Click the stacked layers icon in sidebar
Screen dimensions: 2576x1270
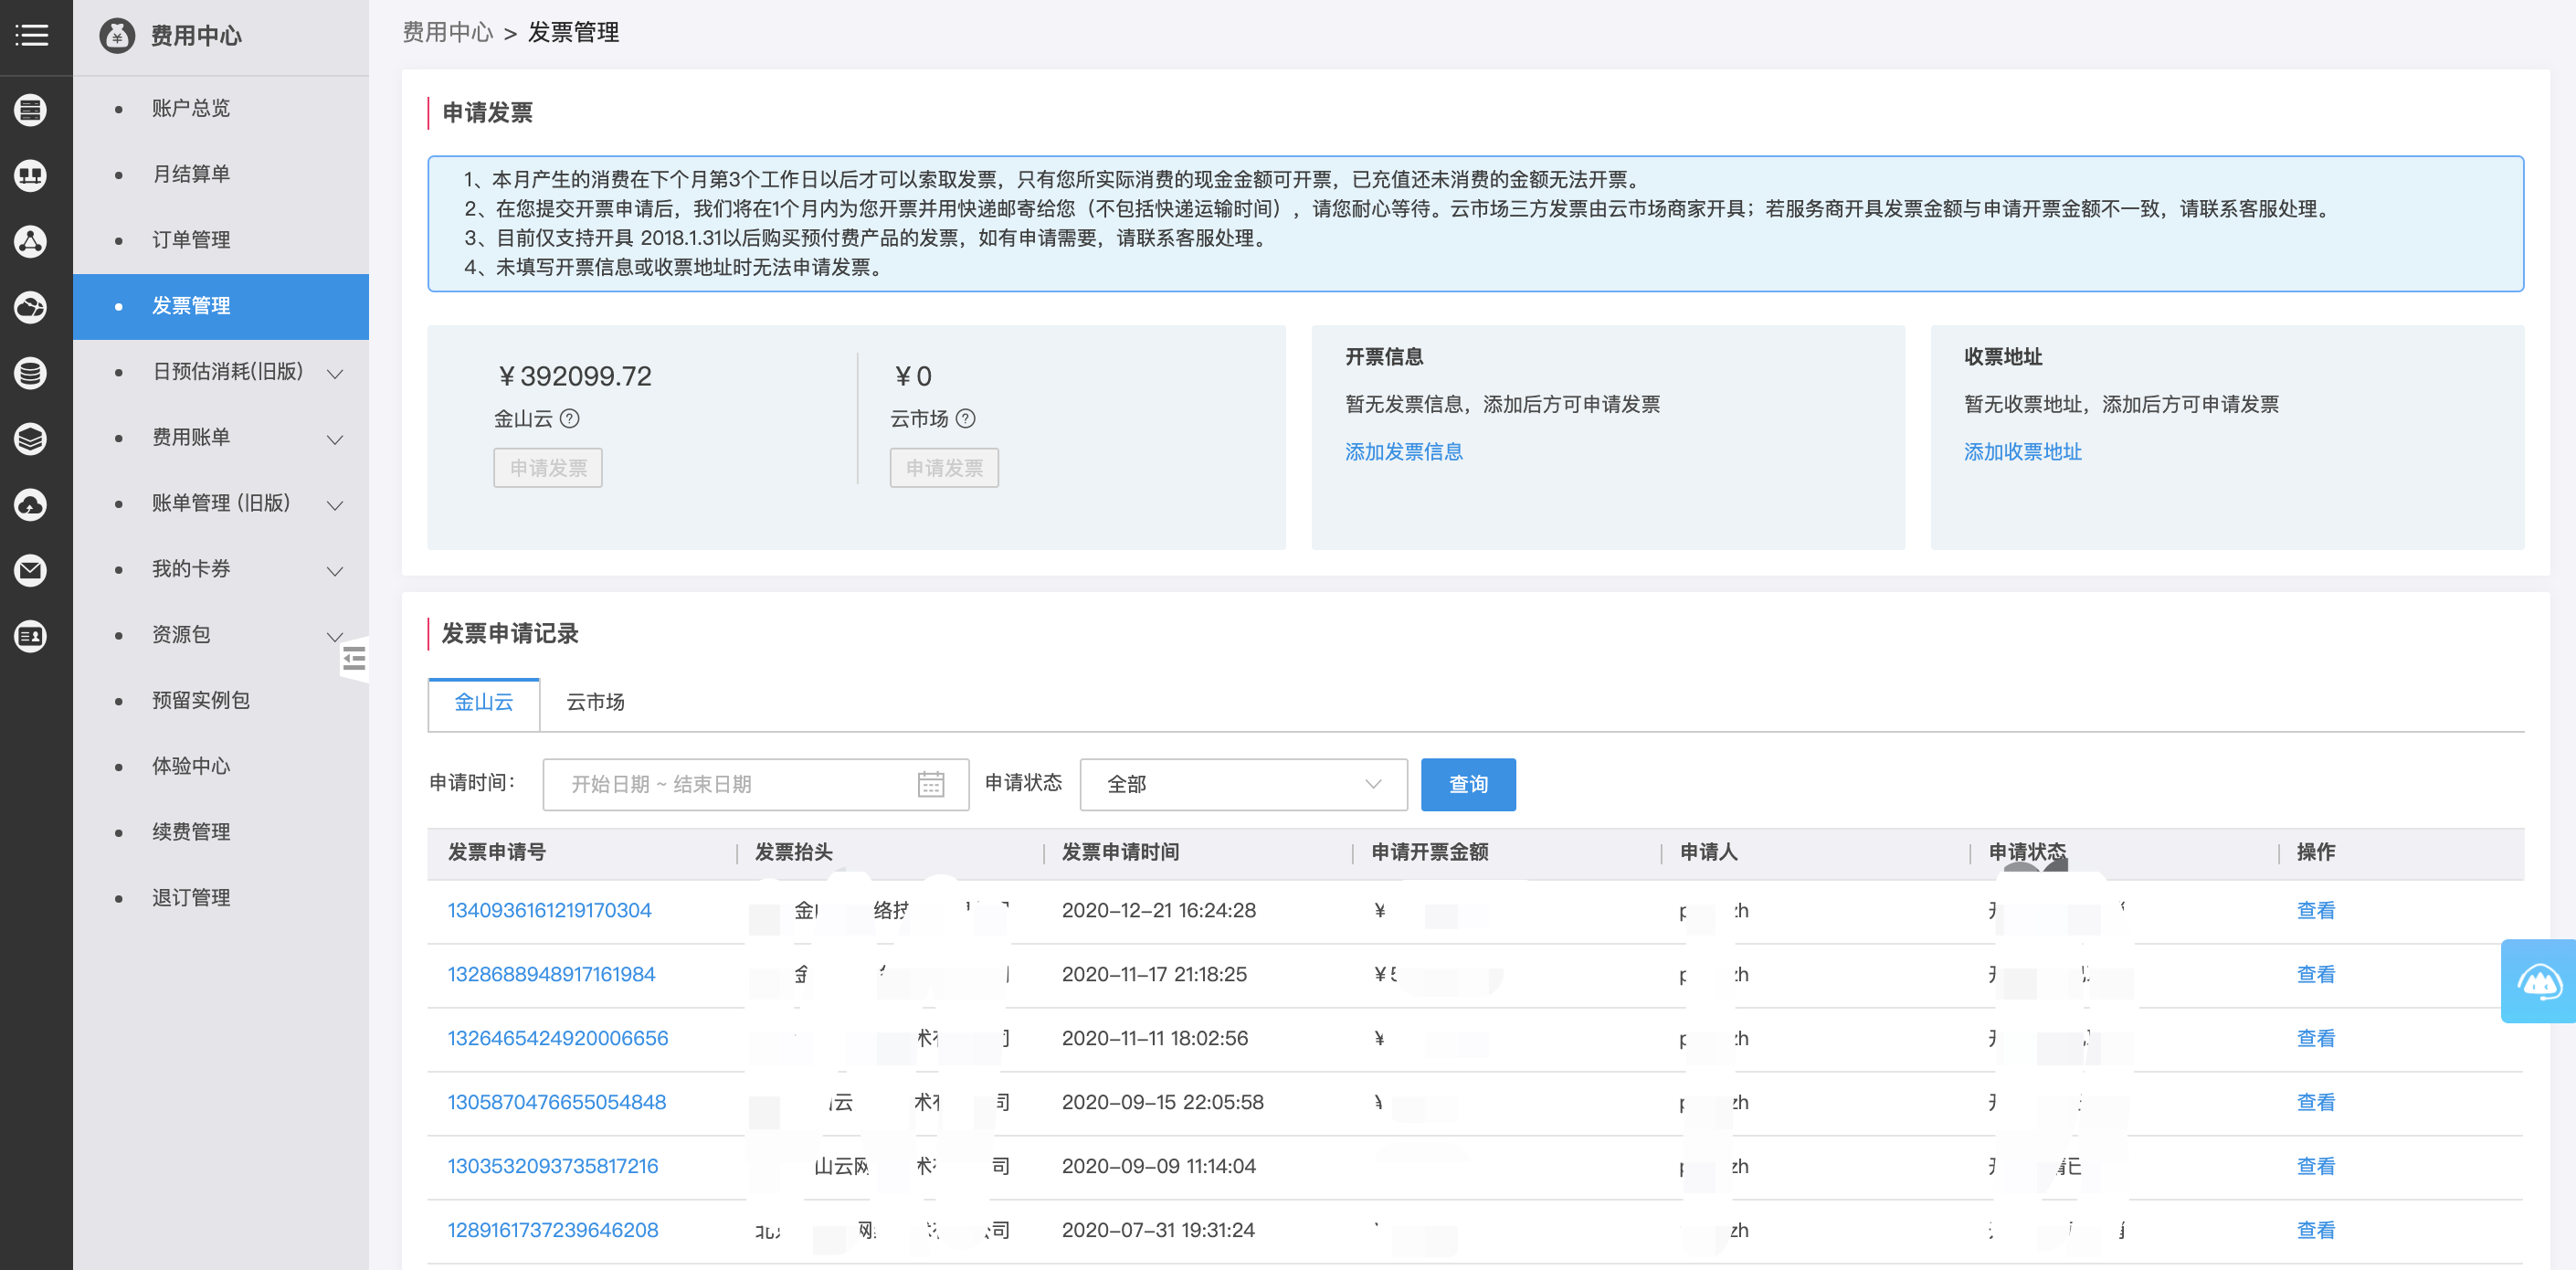tap(31, 439)
